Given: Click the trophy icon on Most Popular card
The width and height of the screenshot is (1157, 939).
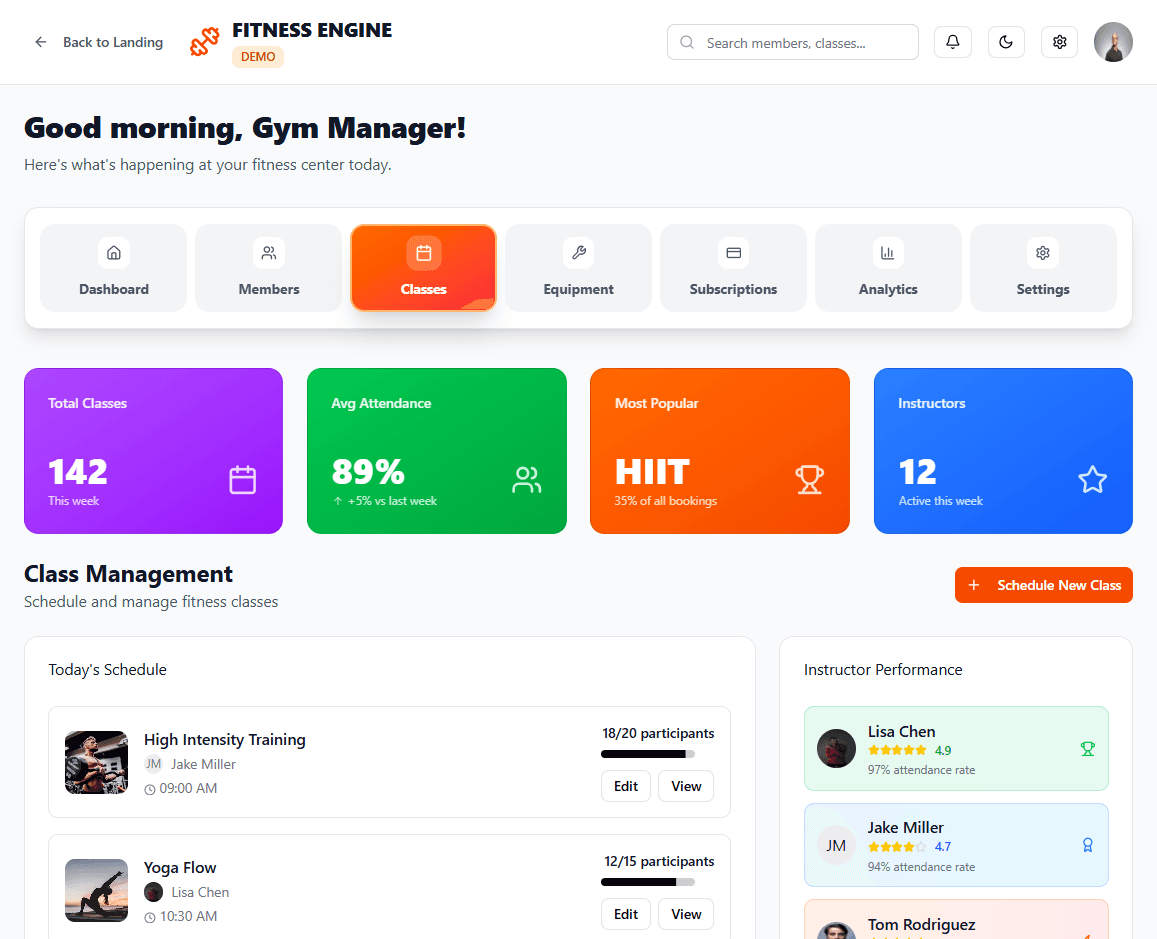Looking at the screenshot, I should 809,479.
